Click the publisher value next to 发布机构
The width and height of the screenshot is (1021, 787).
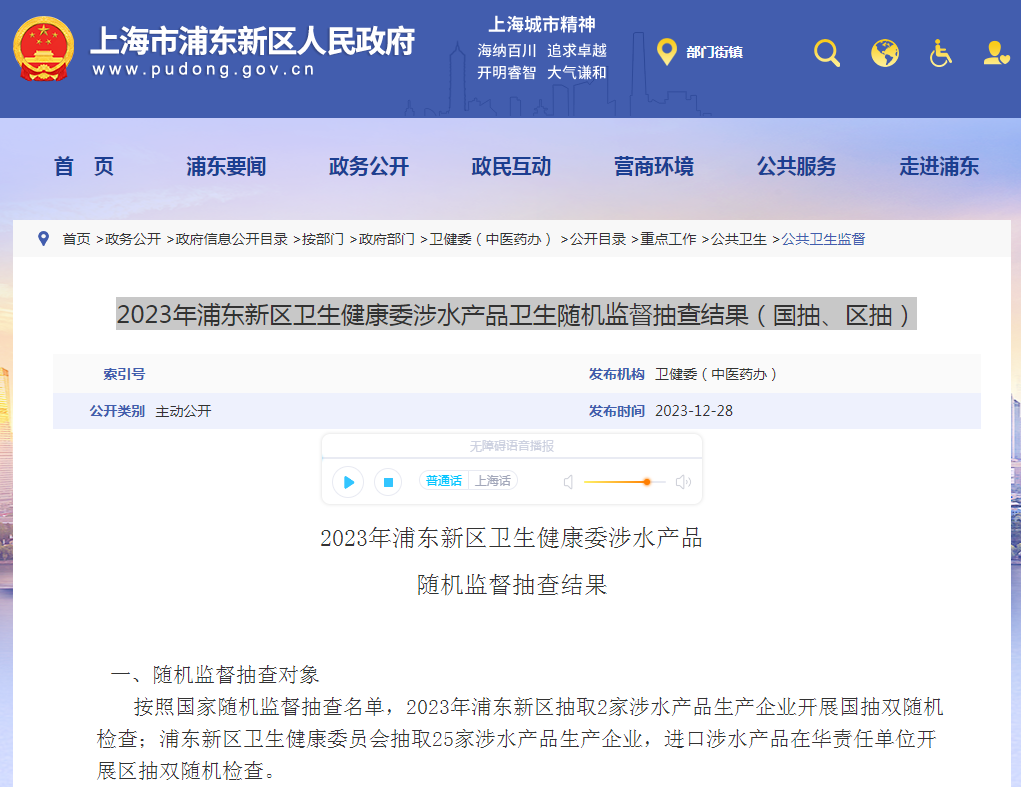click(716, 374)
